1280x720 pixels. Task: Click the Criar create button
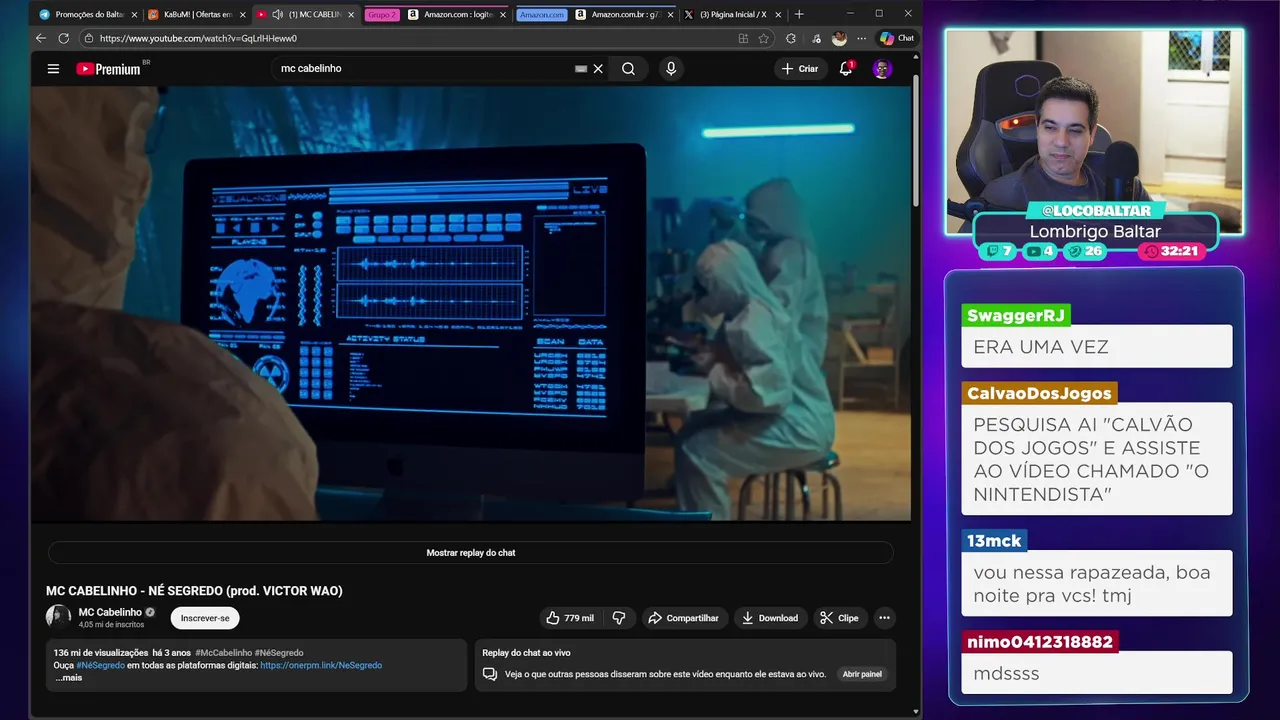(800, 69)
